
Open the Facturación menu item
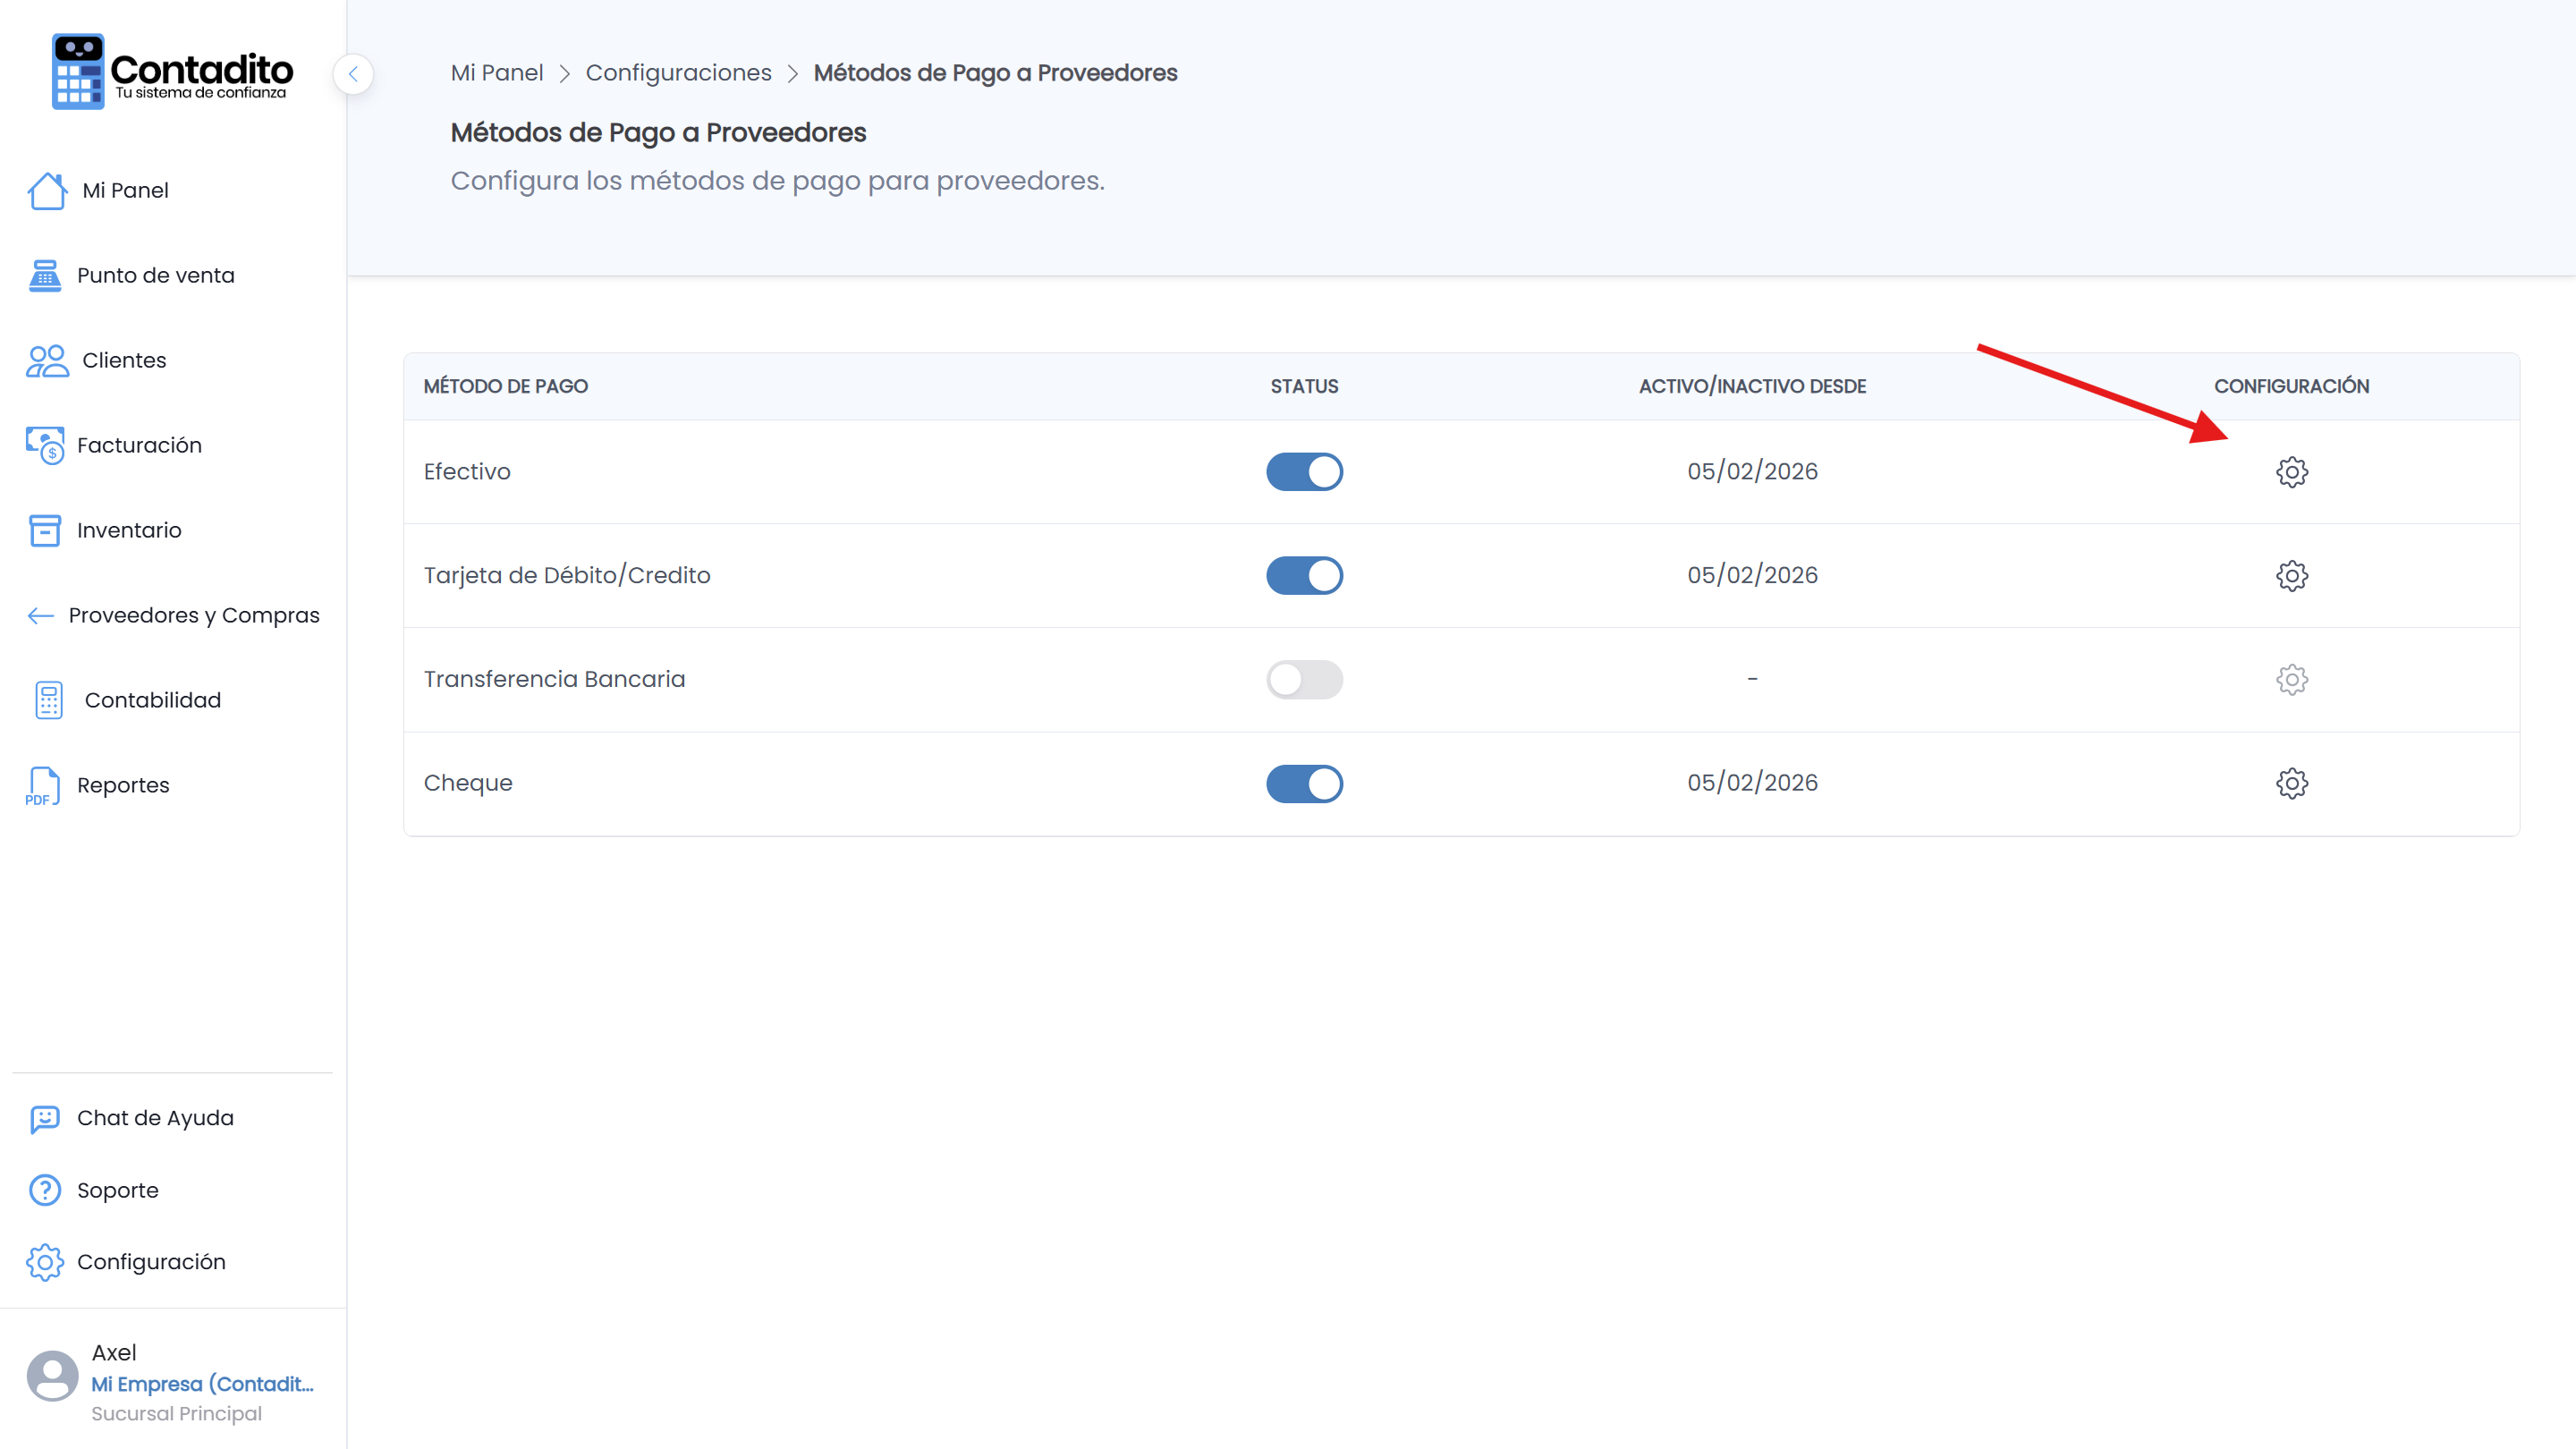139,445
